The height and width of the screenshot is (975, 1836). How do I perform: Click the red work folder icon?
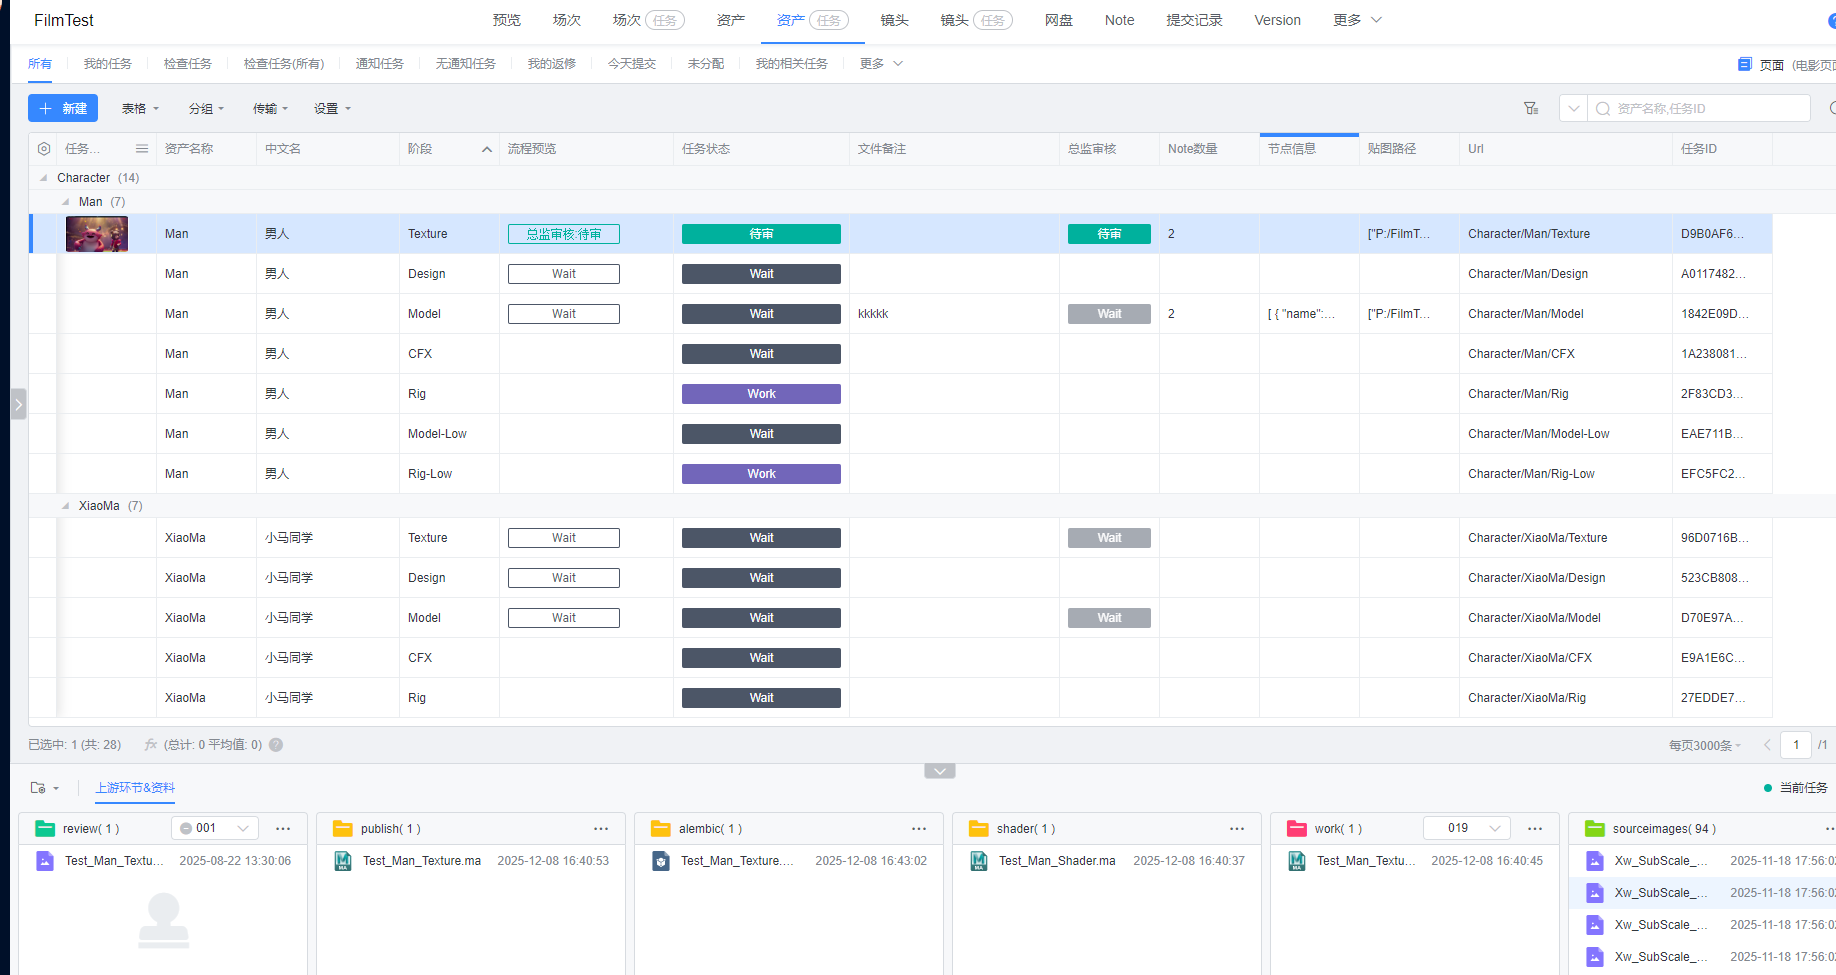click(1297, 828)
